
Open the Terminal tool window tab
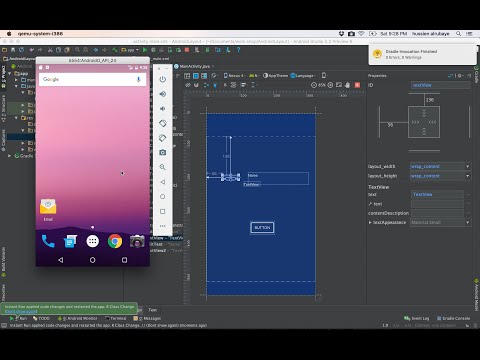pyautogui.click(x=116, y=318)
